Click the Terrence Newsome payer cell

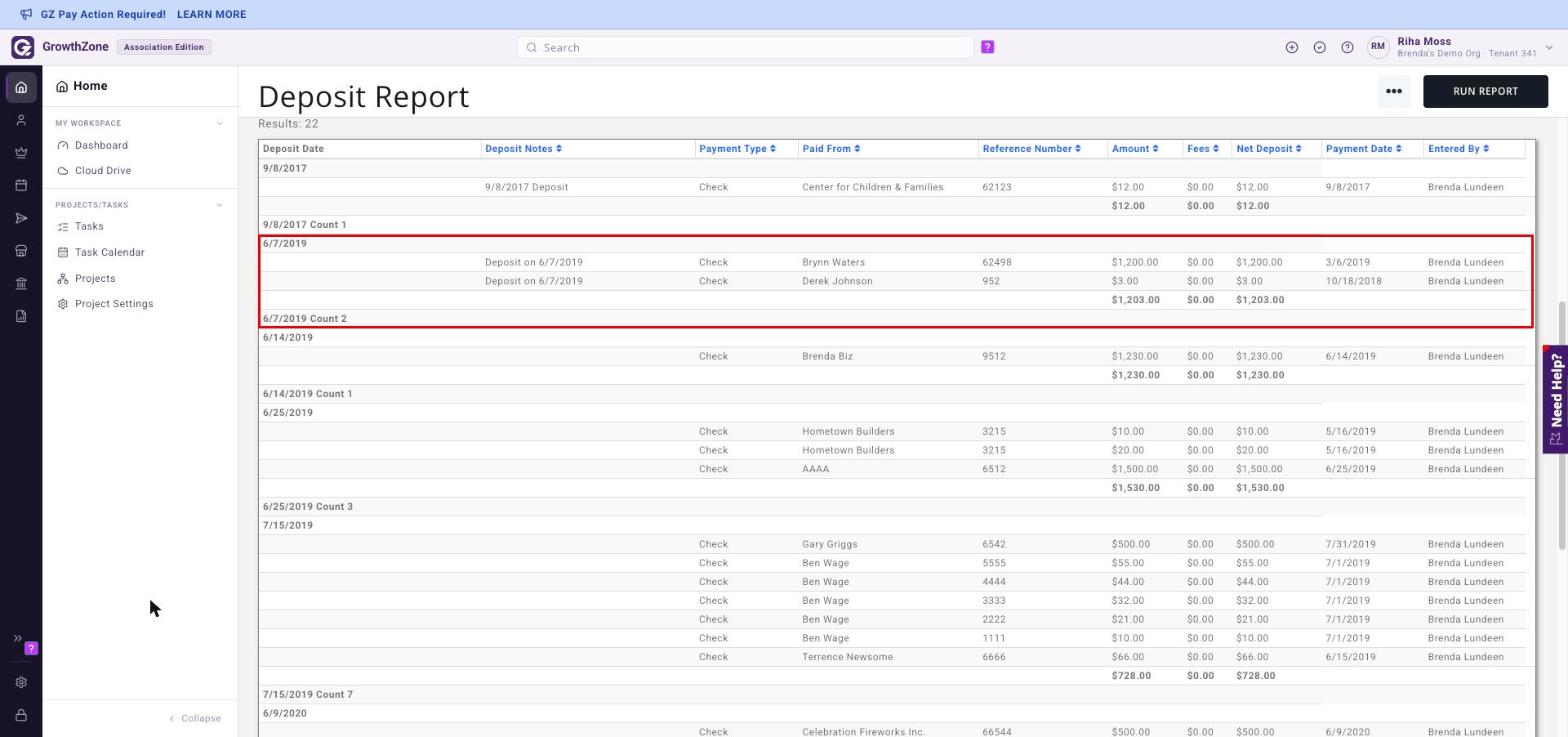click(847, 657)
